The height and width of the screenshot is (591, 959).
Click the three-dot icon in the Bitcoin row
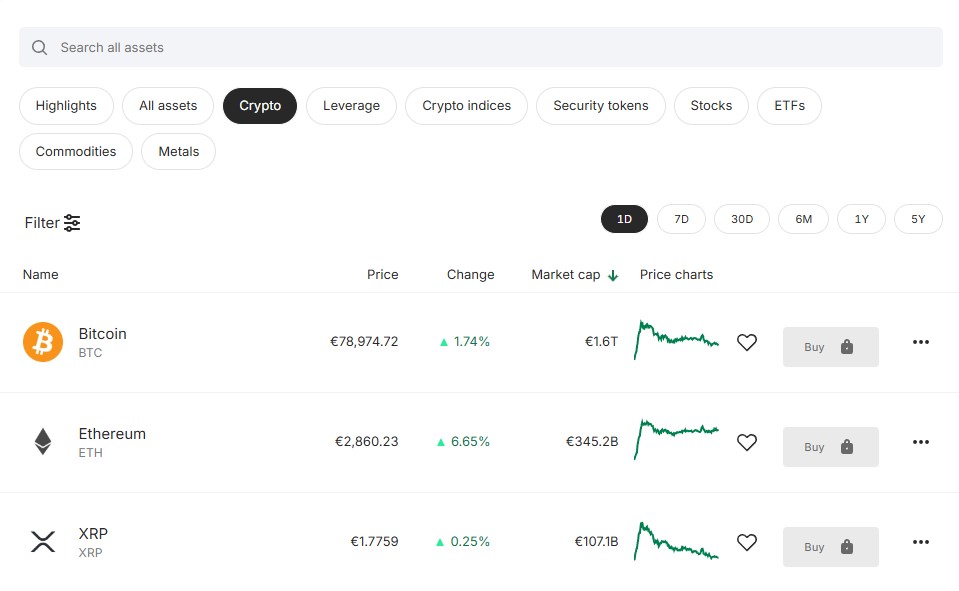coord(920,342)
